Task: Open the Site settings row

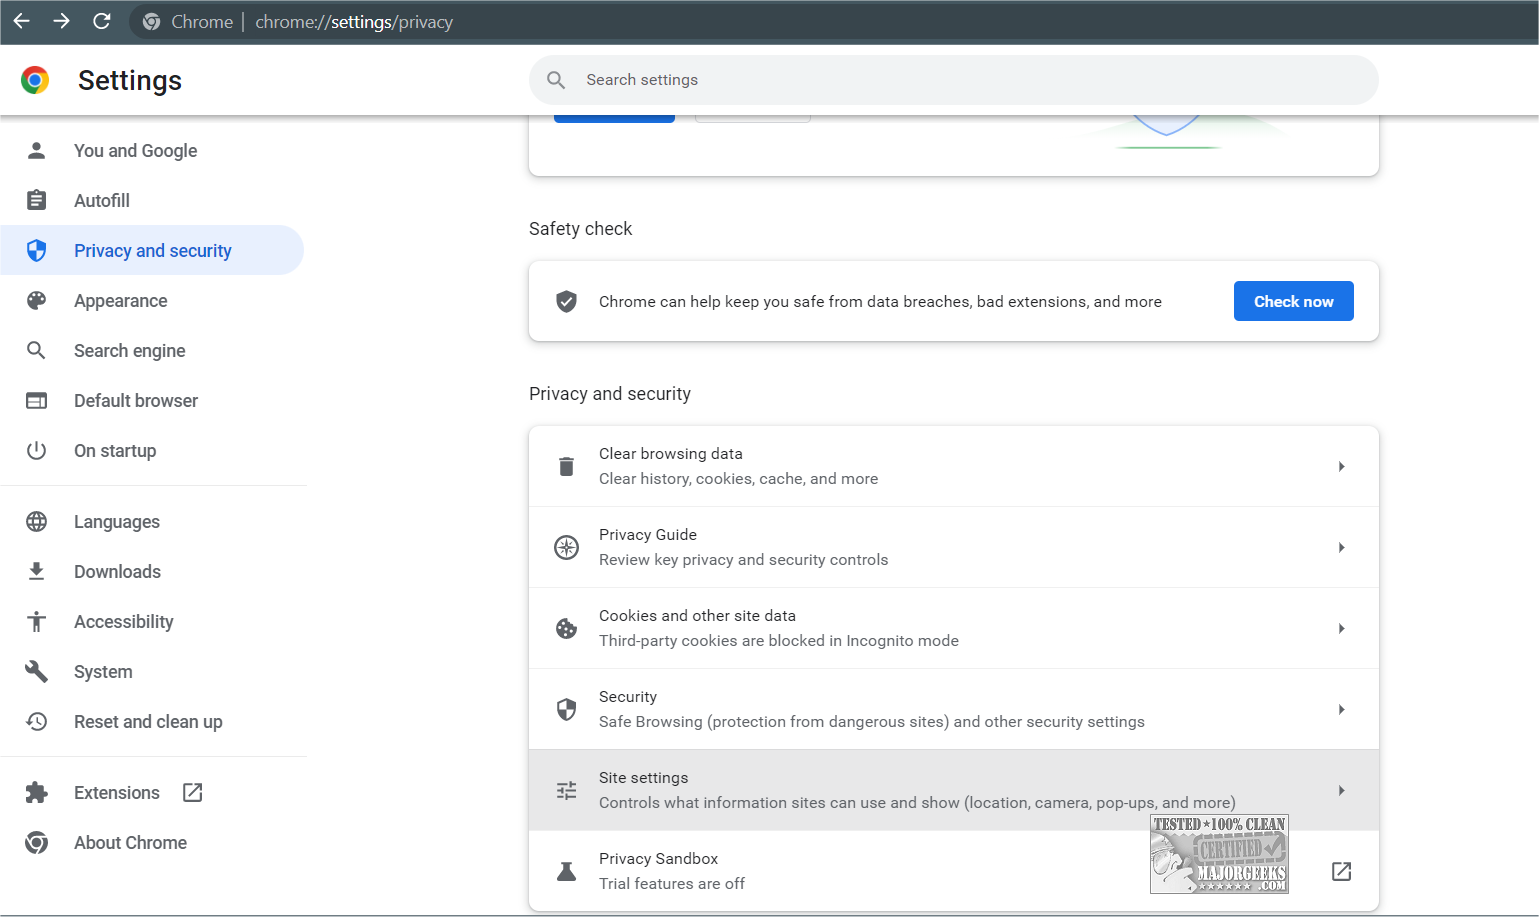Action: point(954,790)
